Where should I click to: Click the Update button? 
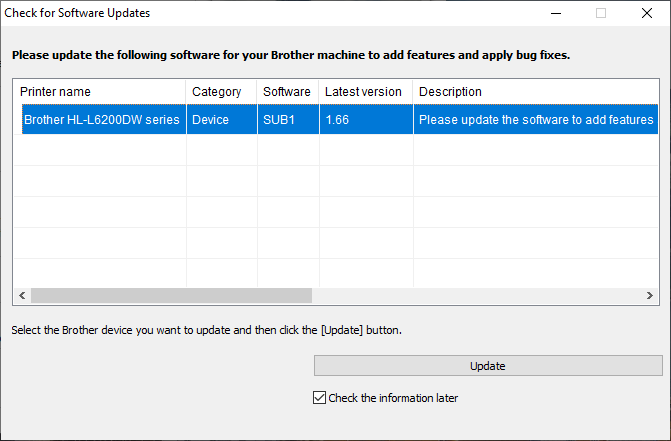click(x=488, y=366)
